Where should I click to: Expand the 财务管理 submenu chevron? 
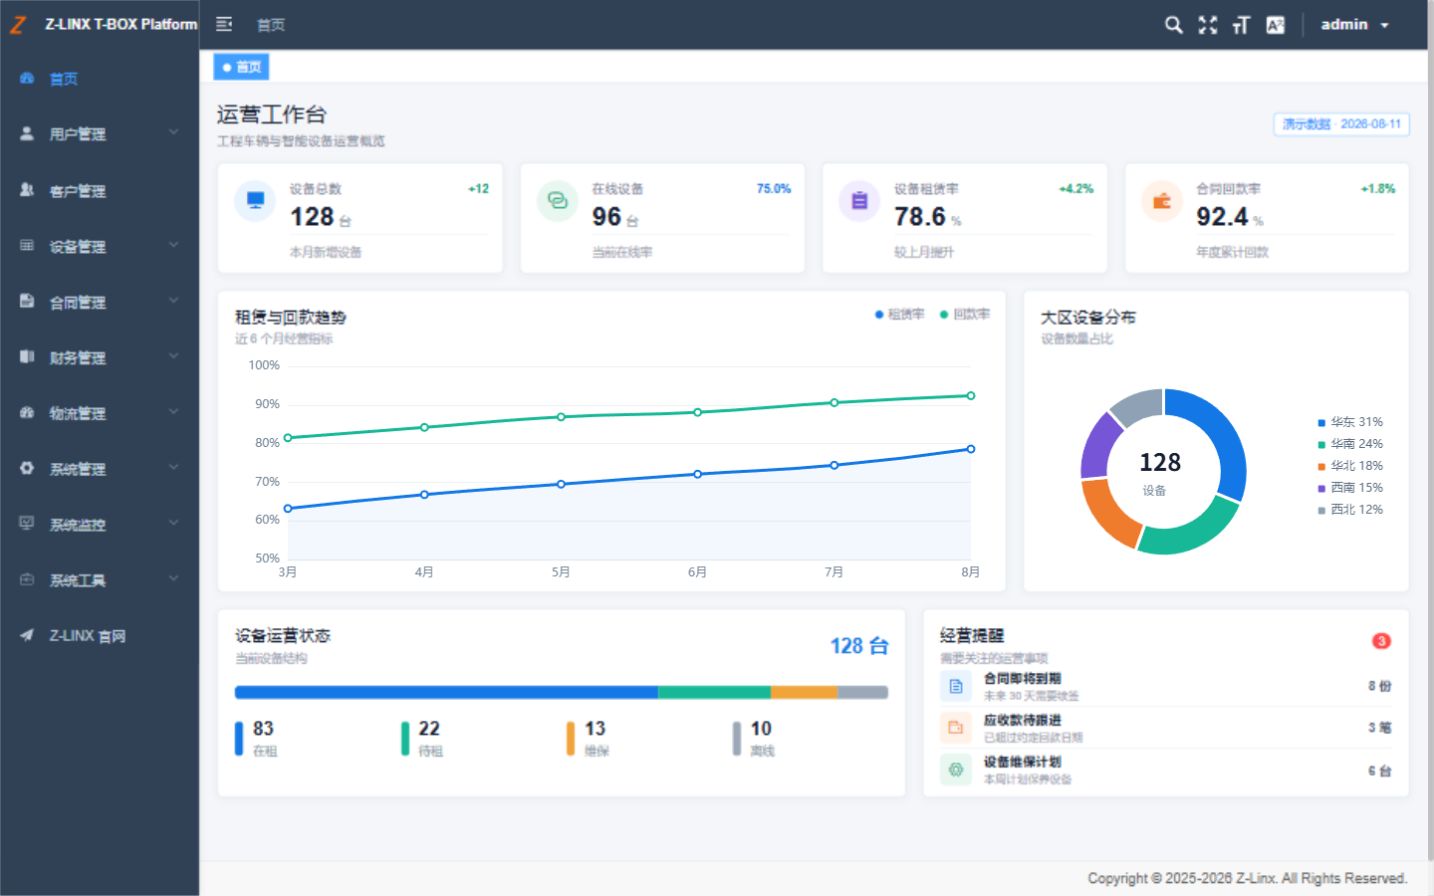tap(174, 356)
